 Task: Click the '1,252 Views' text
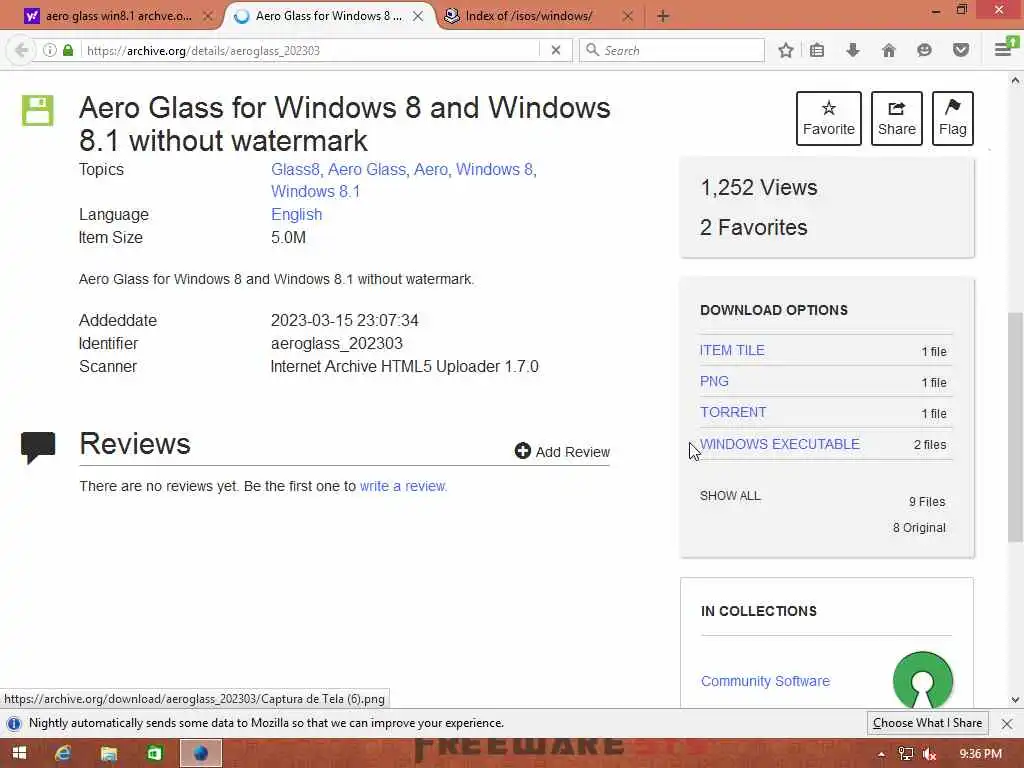(x=759, y=187)
